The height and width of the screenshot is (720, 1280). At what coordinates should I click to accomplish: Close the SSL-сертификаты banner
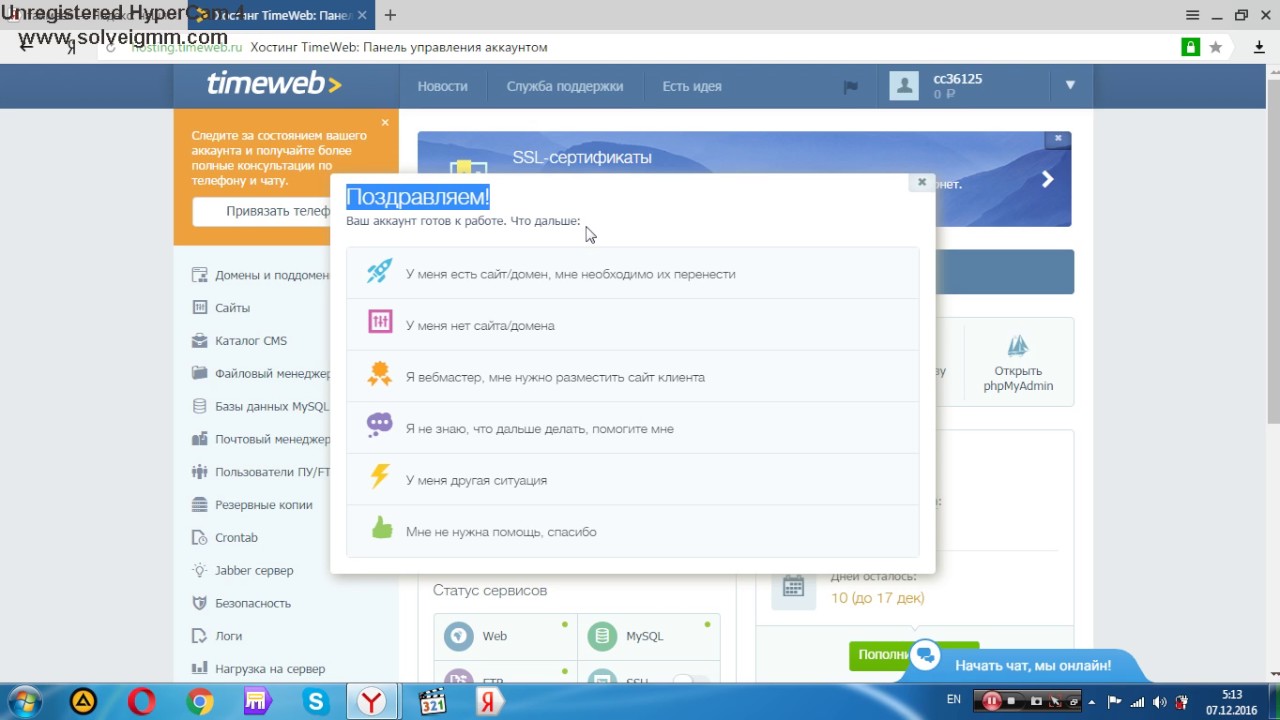pyautogui.click(x=1058, y=139)
